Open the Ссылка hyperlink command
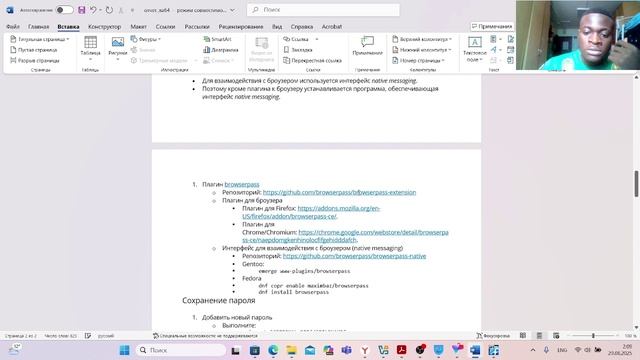The height and width of the screenshot is (360, 640). coord(296,39)
